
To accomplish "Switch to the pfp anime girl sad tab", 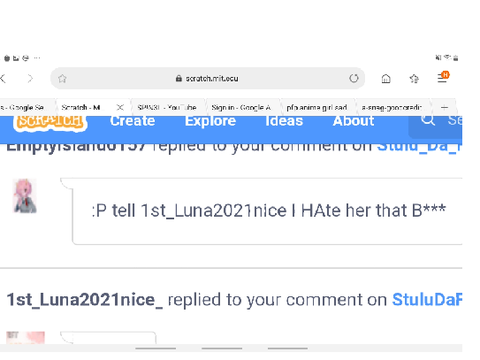I will 317,107.
